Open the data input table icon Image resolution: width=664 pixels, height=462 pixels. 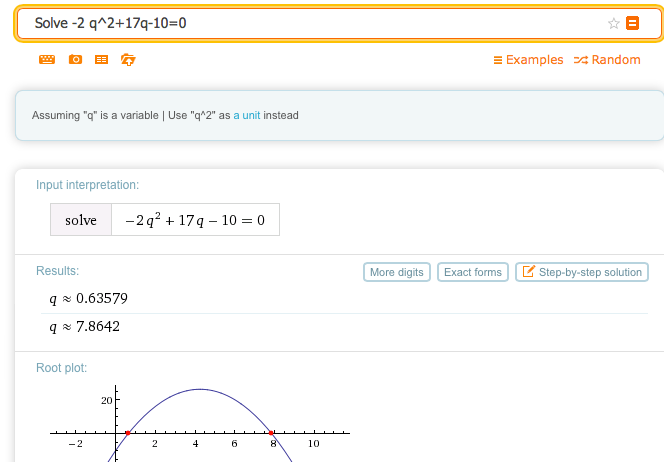pyautogui.click(x=101, y=60)
